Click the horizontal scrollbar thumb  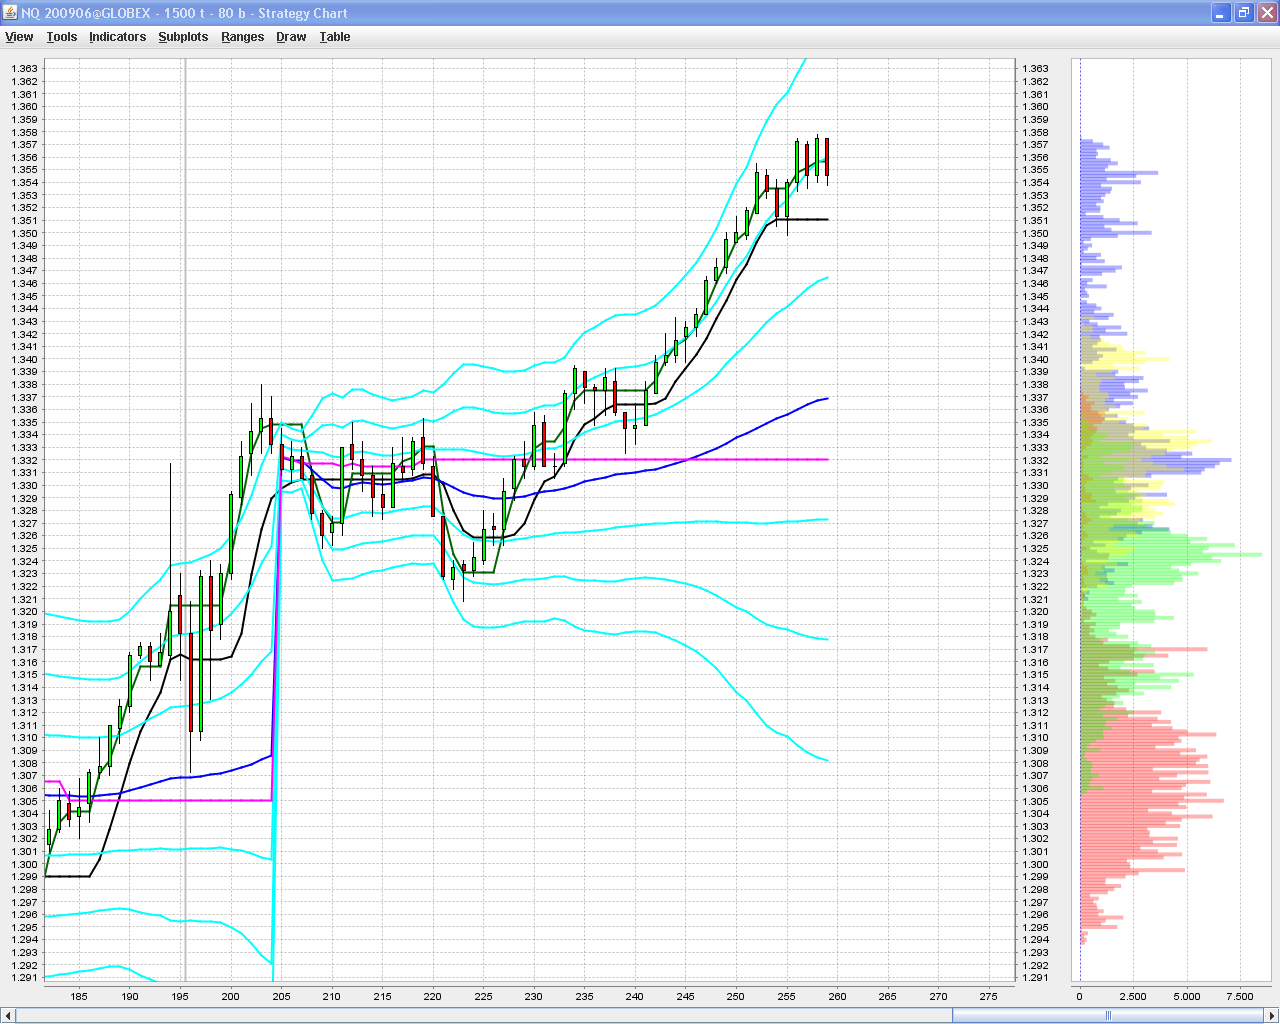pyautogui.click(x=1108, y=1016)
